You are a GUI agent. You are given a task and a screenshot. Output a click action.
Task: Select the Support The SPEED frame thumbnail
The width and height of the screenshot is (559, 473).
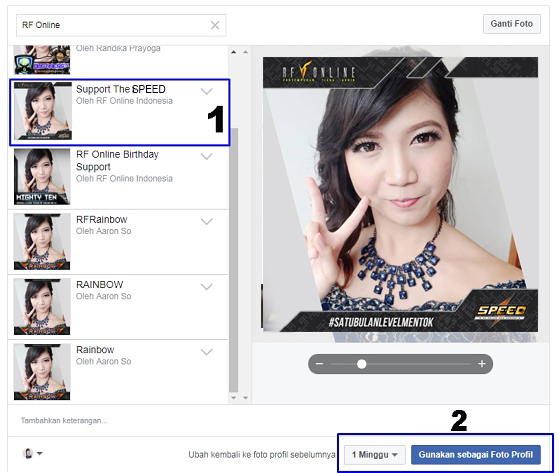coord(42,111)
